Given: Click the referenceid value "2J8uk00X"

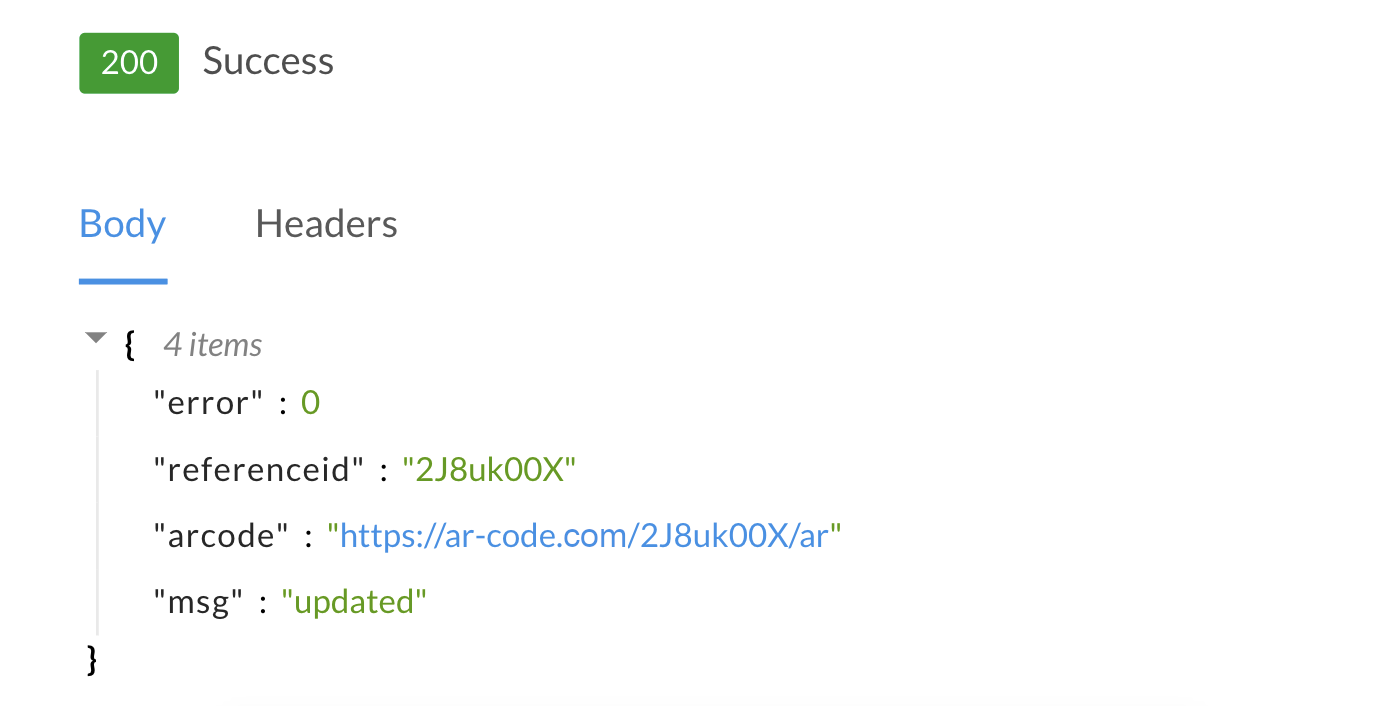Looking at the screenshot, I should (489, 470).
